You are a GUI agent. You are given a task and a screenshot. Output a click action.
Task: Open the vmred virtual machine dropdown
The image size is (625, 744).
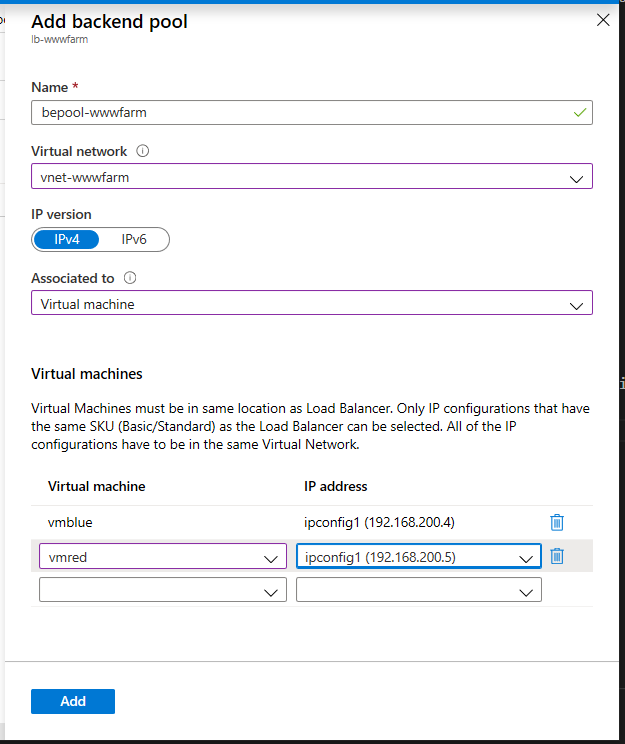162,557
